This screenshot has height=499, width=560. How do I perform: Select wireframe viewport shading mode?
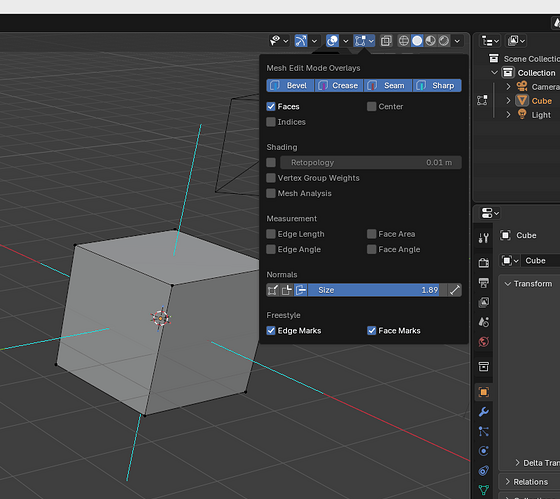coord(404,41)
